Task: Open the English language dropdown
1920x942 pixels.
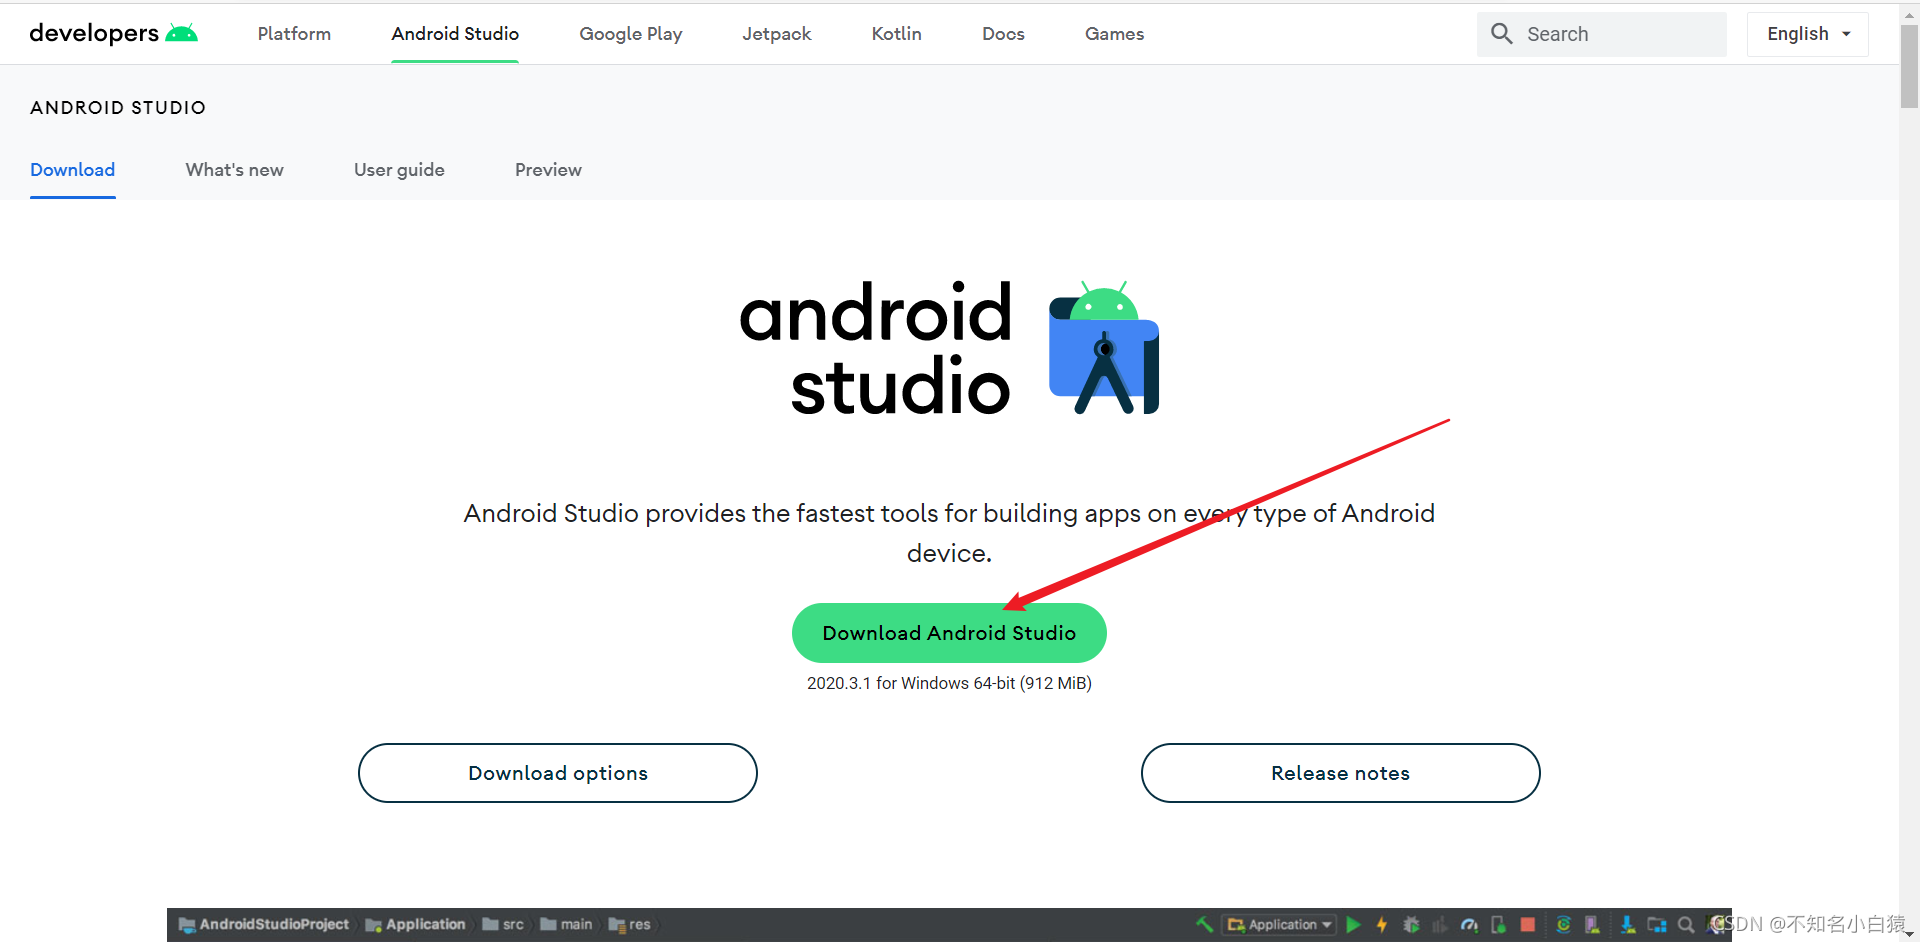Action: coord(1808,34)
